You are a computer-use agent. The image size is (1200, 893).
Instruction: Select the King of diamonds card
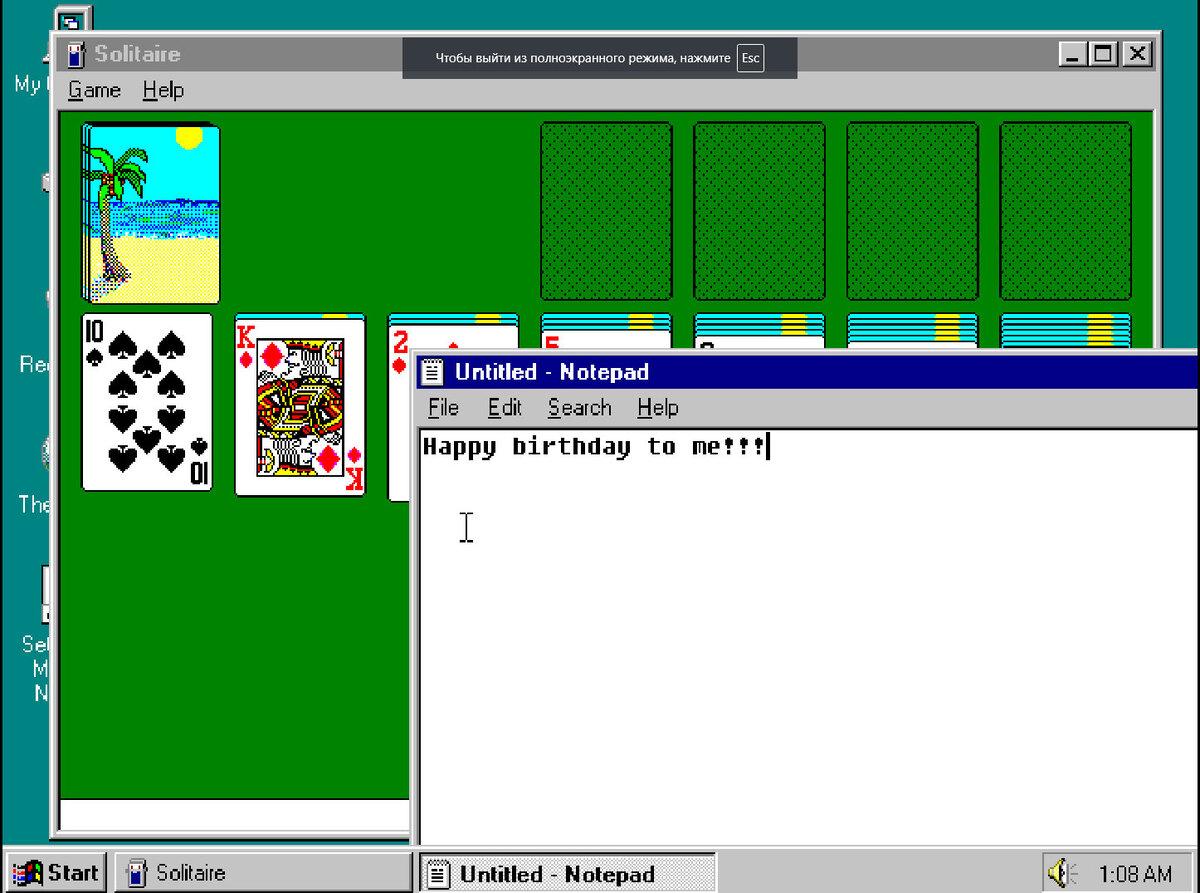coord(300,408)
